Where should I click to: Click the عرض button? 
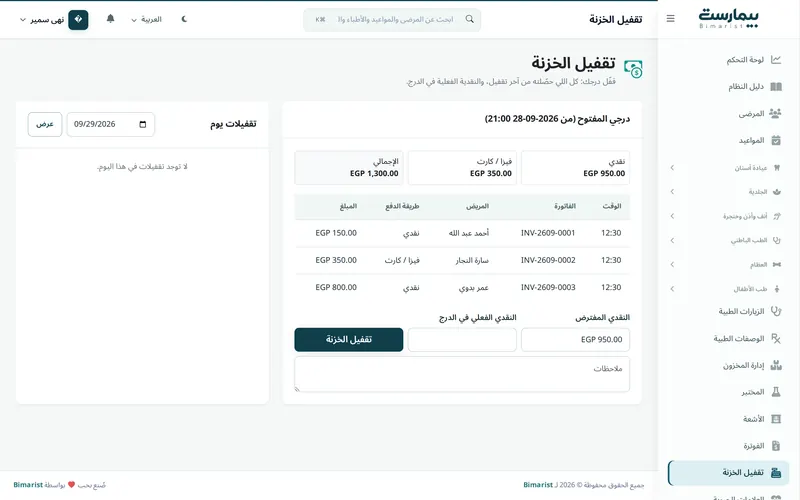click(45, 124)
